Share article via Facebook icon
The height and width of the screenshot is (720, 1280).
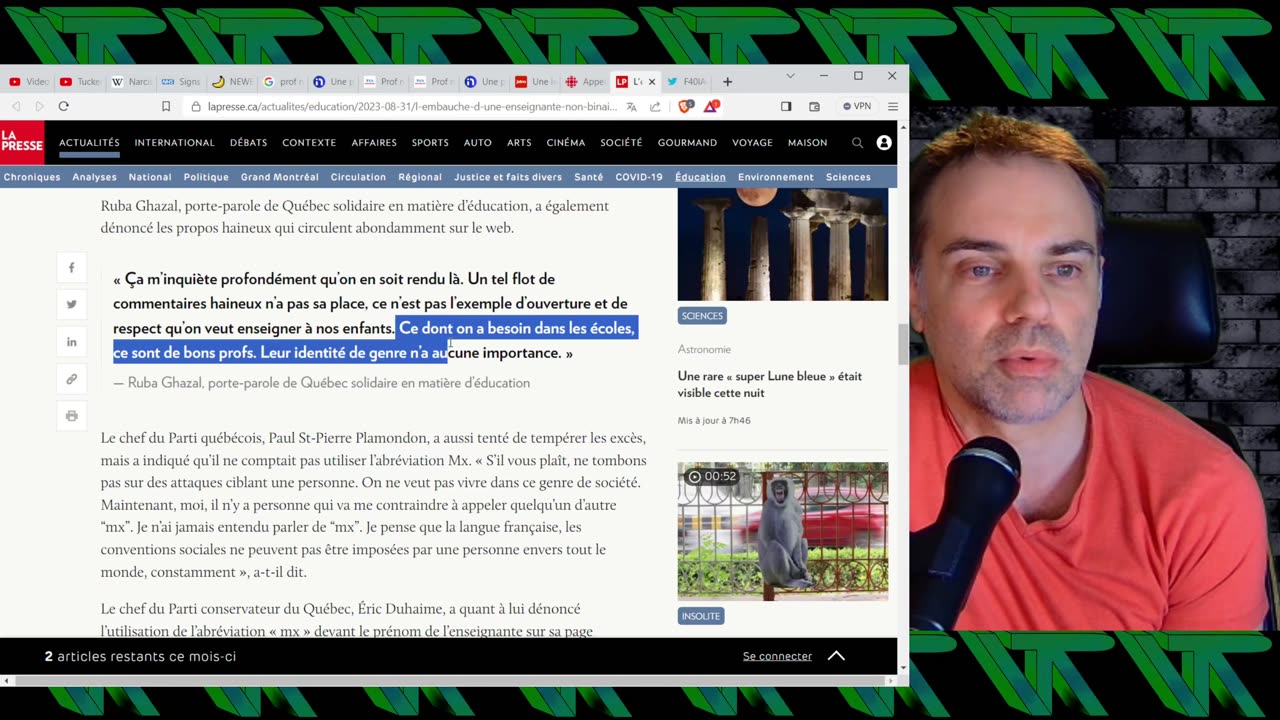point(72,268)
